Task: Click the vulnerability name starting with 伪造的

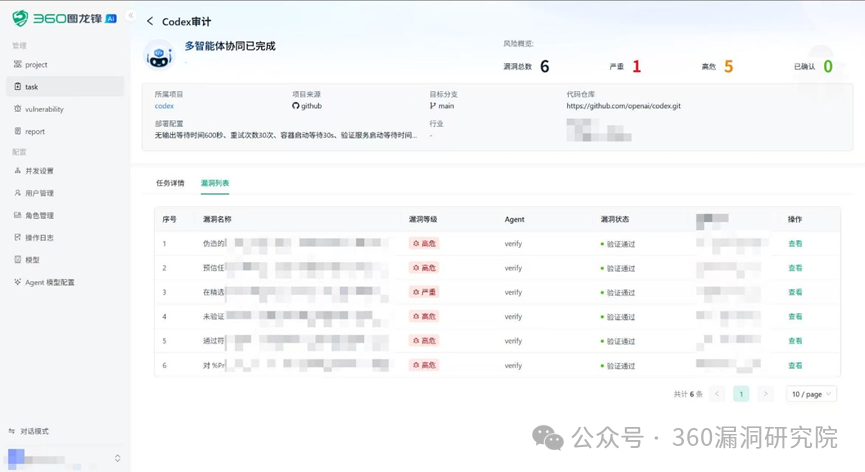Action: pos(296,243)
